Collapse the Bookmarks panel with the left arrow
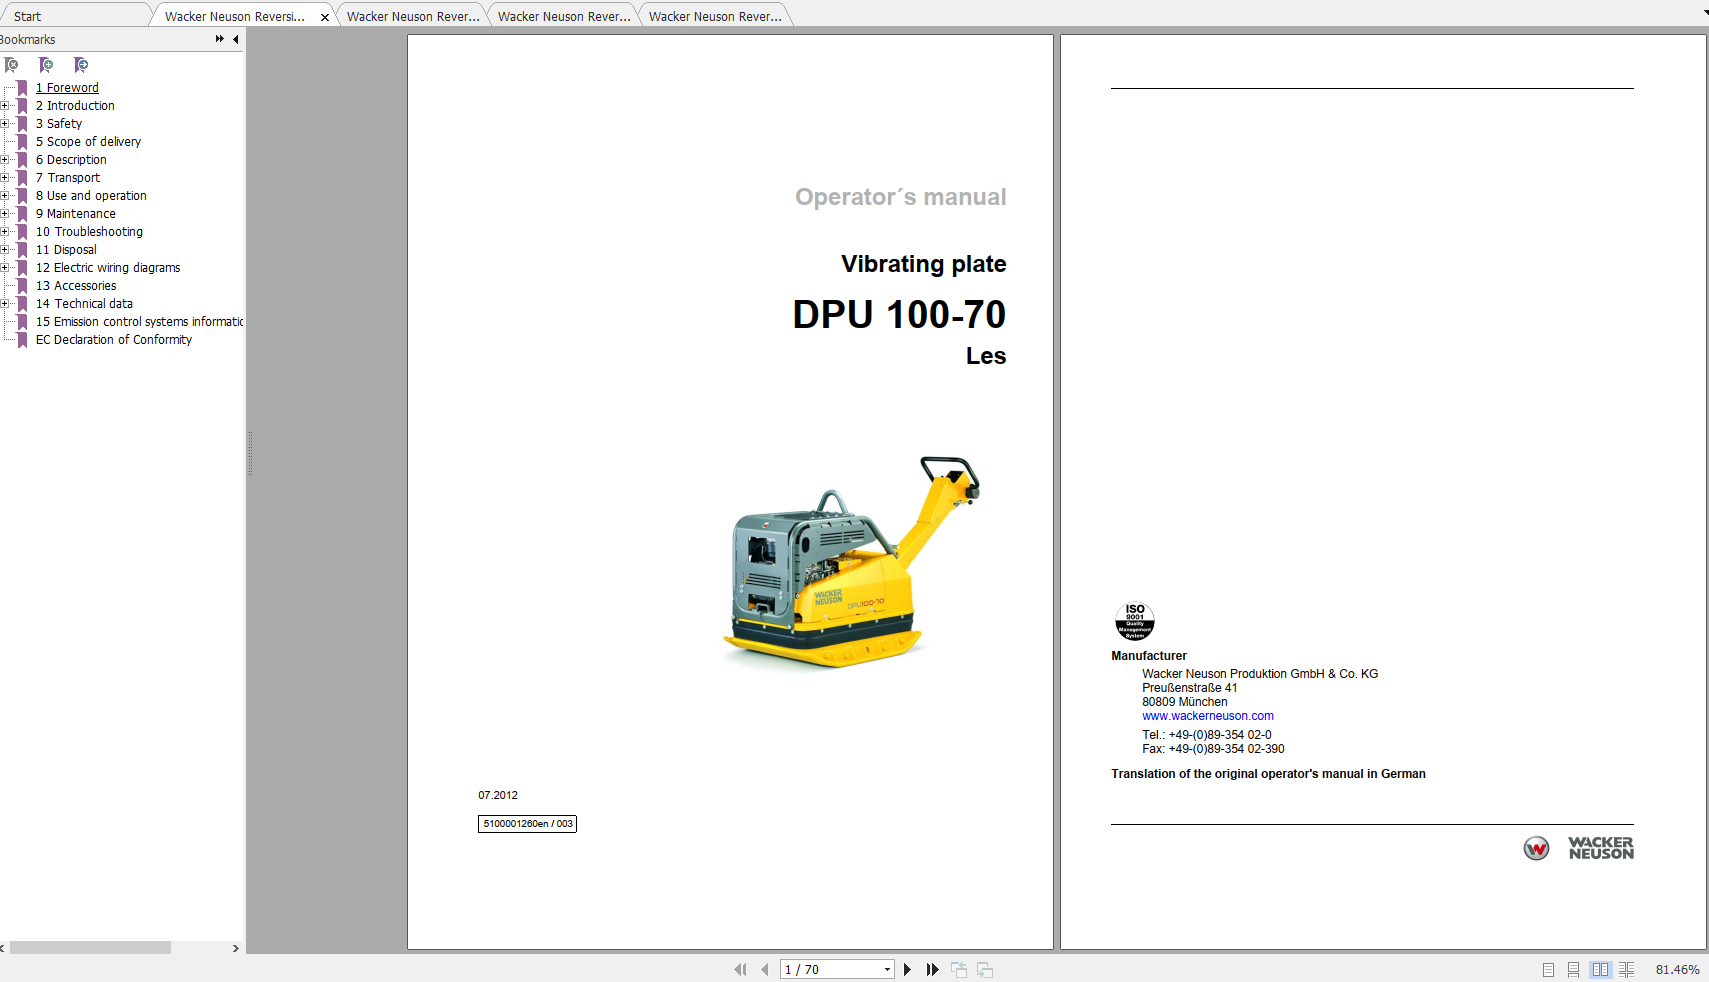The height and width of the screenshot is (982, 1709). point(236,39)
